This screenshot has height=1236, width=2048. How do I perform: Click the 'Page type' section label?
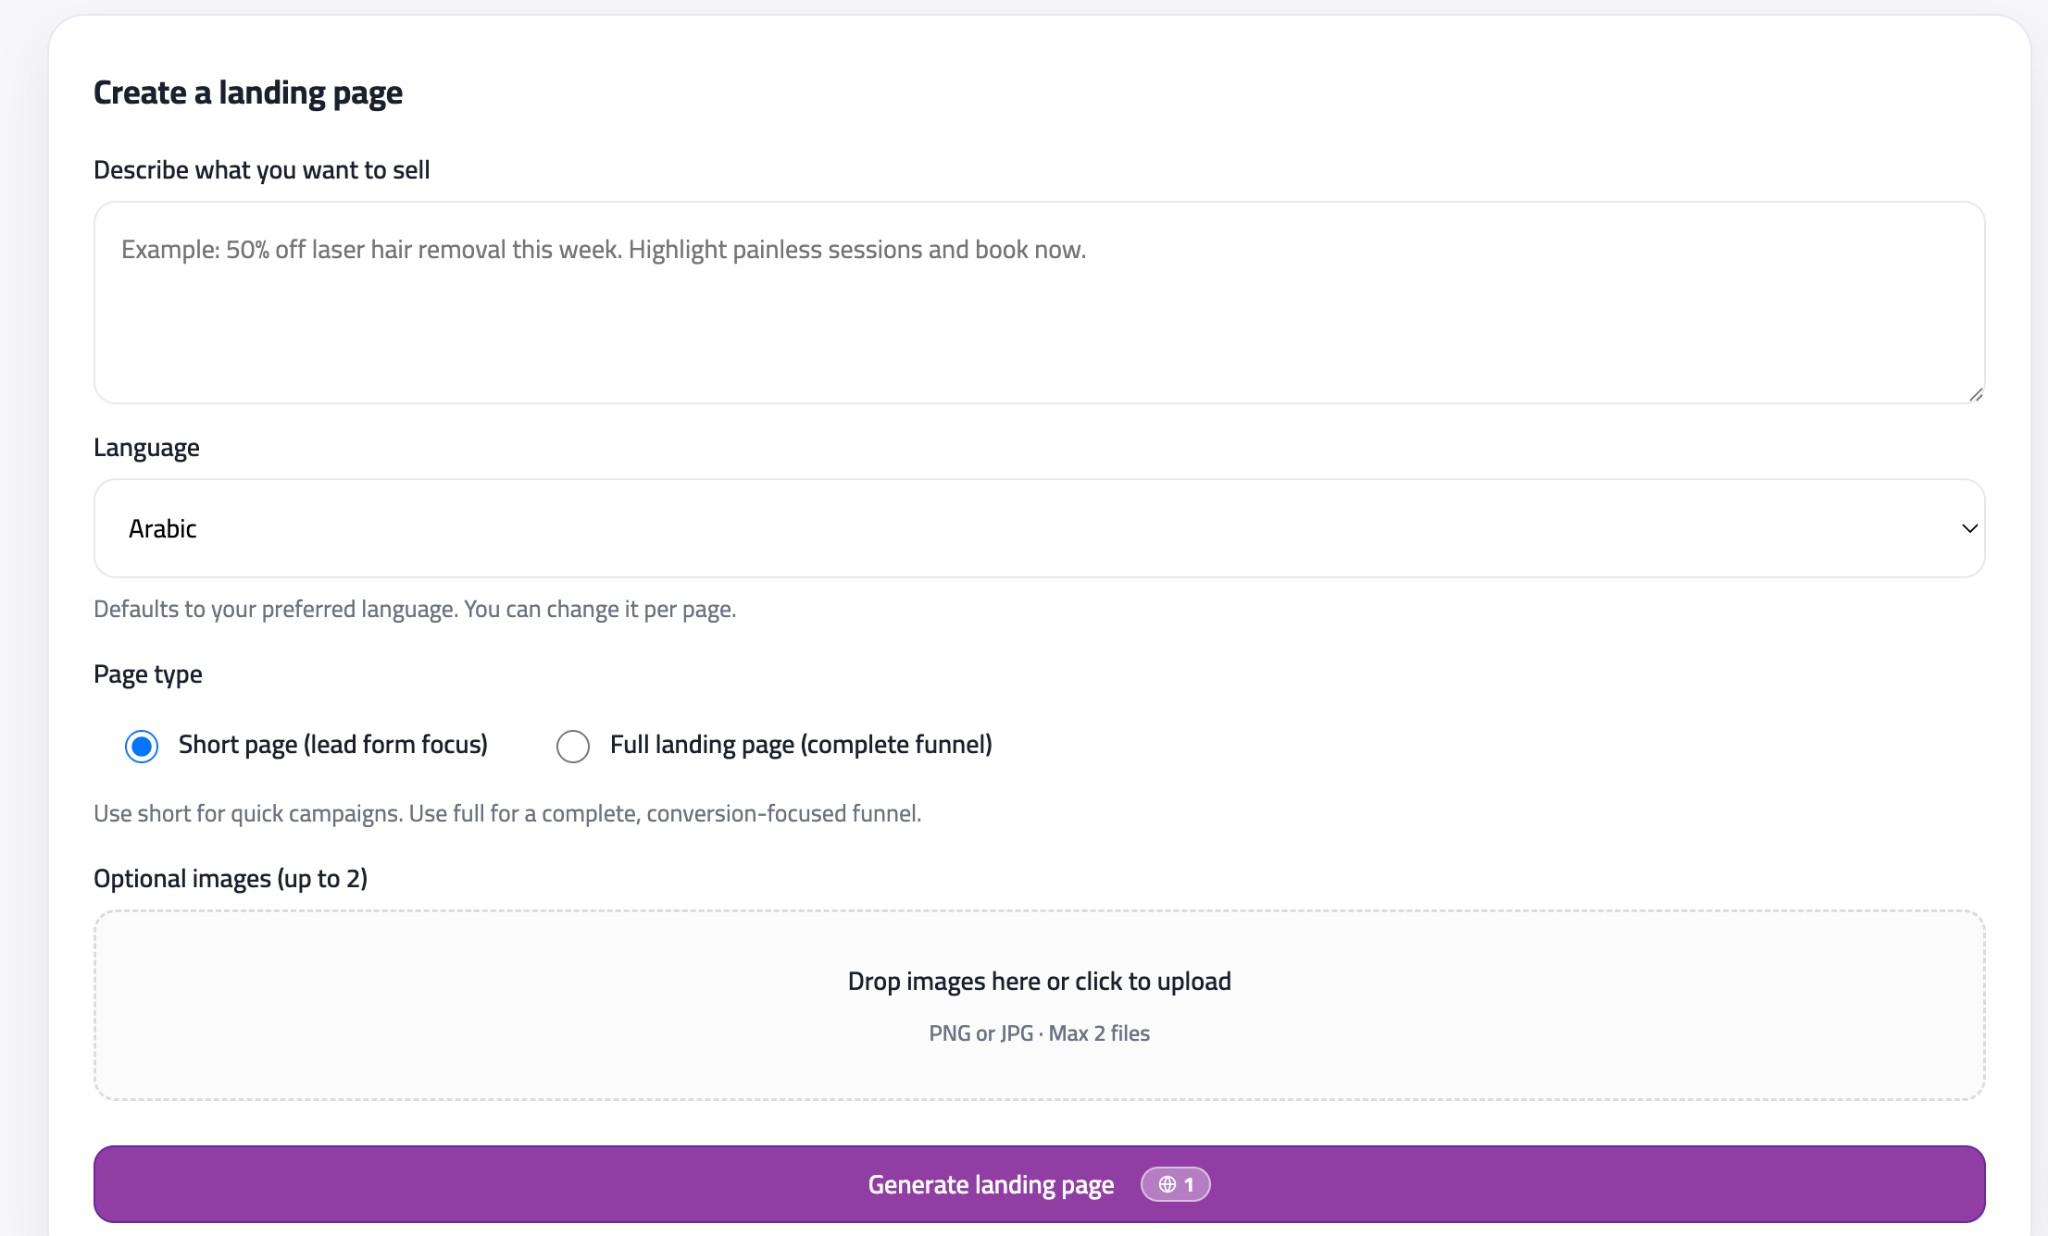click(x=148, y=673)
